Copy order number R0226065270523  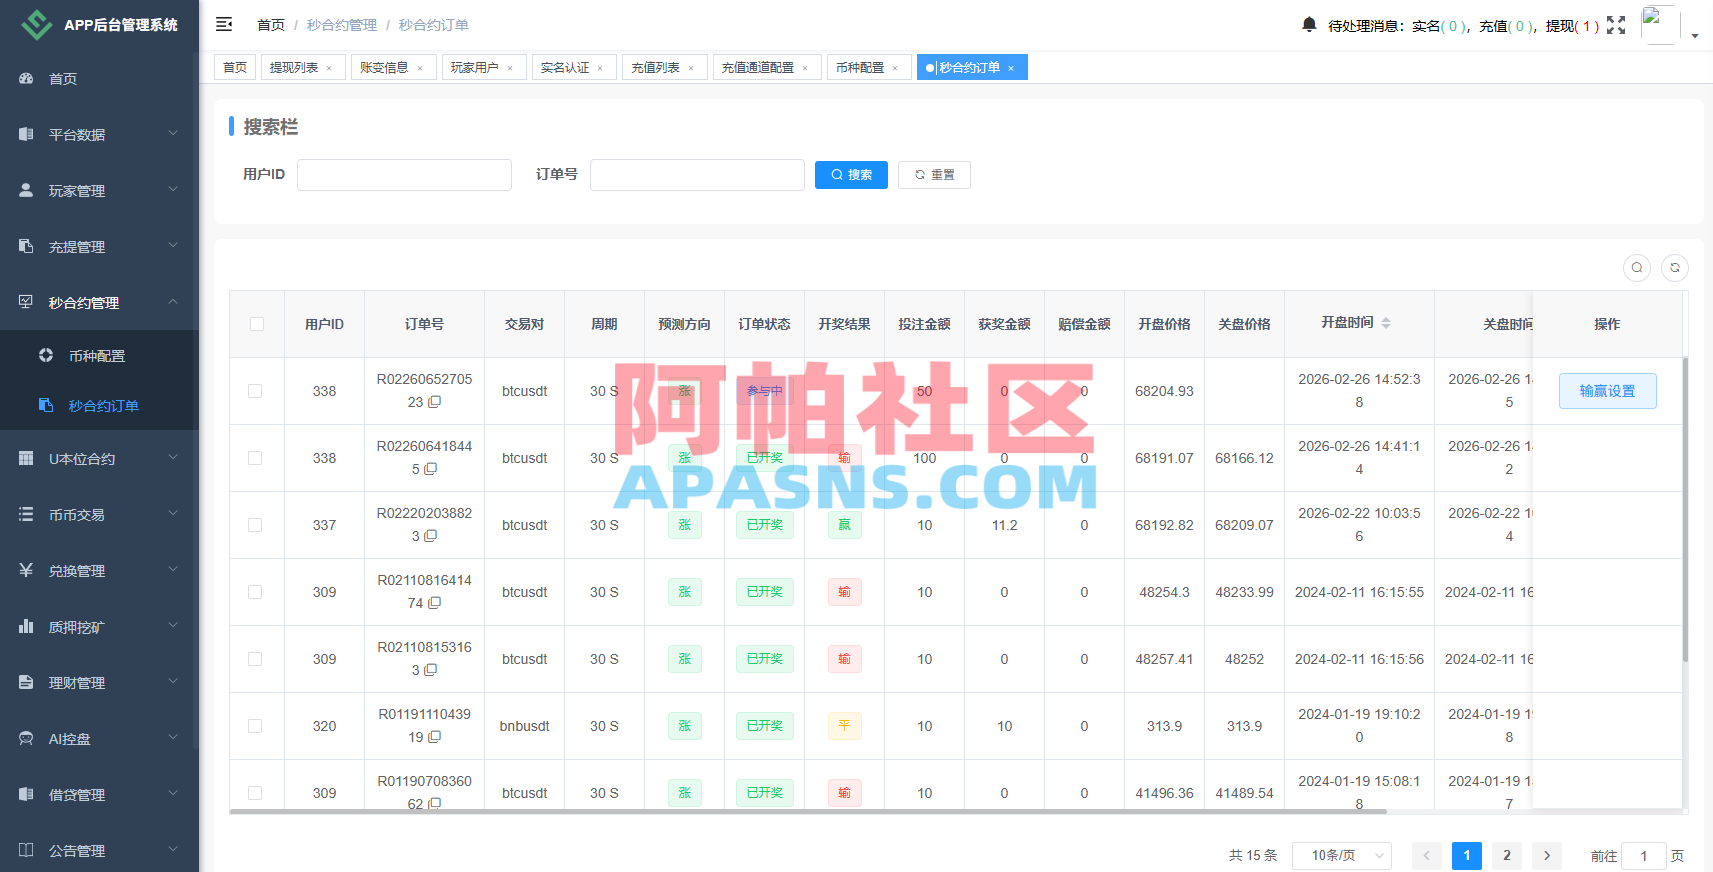point(435,402)
